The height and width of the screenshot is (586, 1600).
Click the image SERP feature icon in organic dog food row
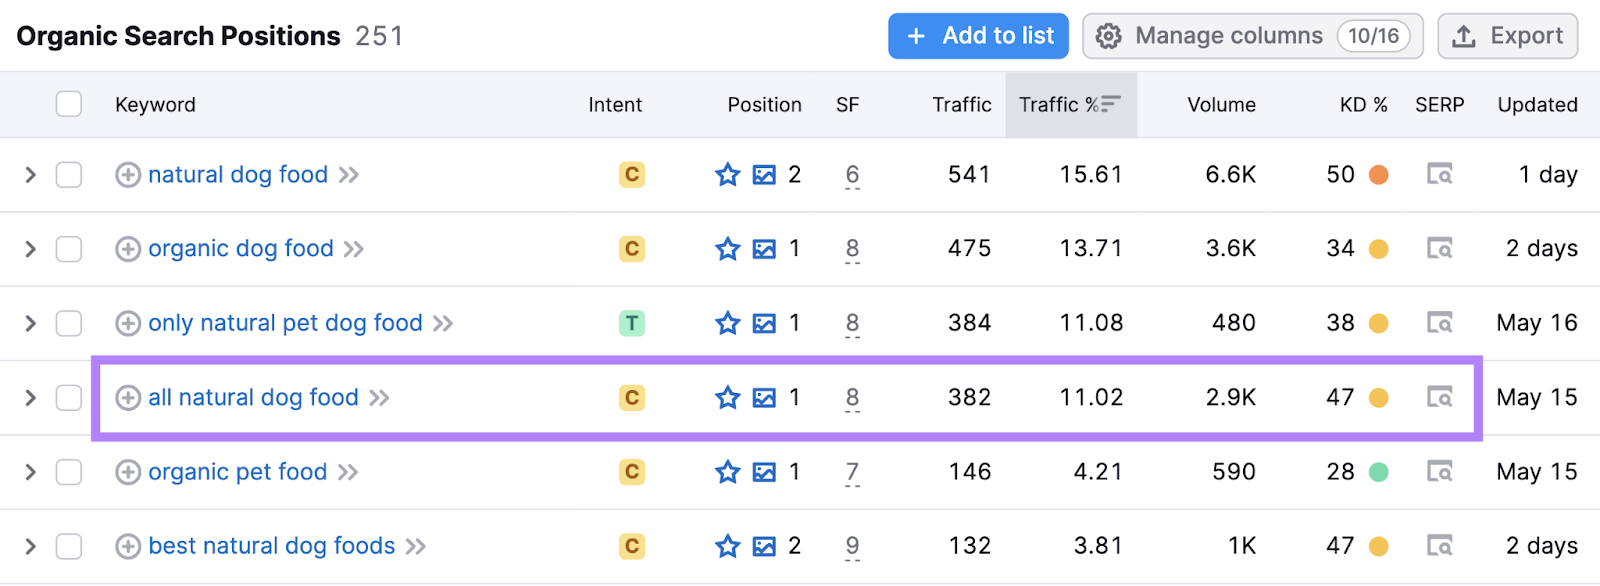coord(764,250)
